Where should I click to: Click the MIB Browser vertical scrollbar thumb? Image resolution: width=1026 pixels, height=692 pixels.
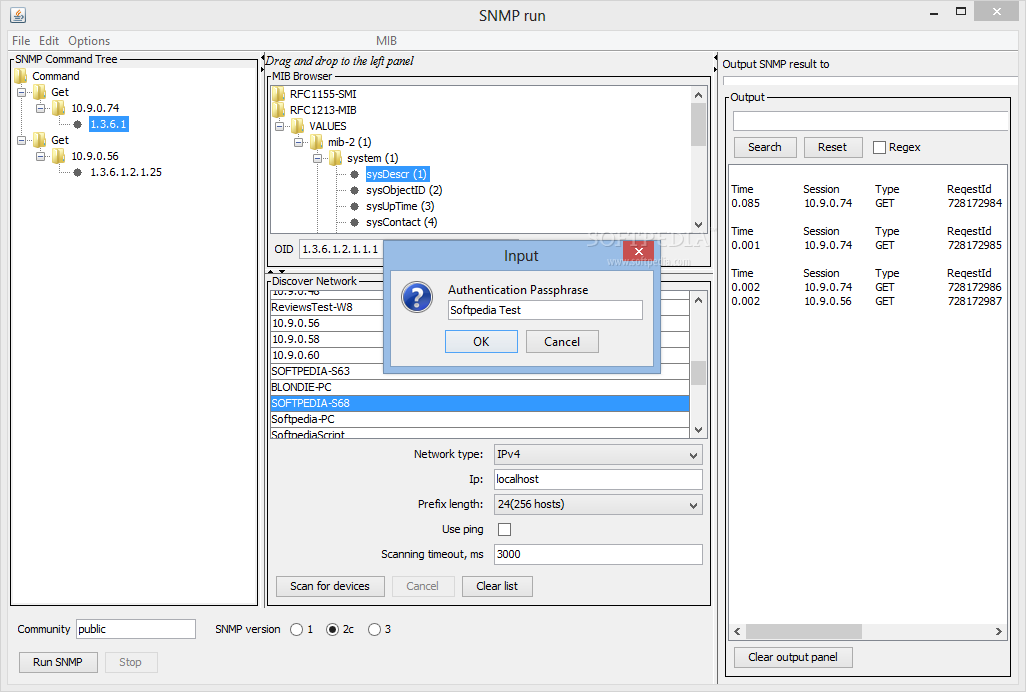(698, 124)
